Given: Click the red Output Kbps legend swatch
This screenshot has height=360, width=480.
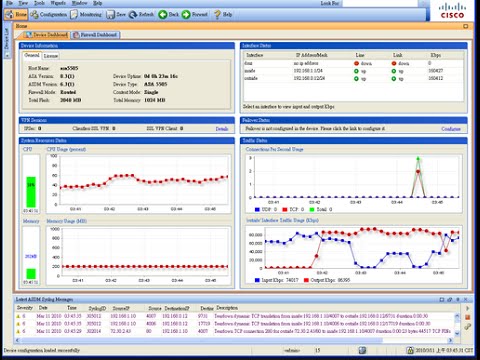Looking at the screenshot, I should tap(306, 280).
